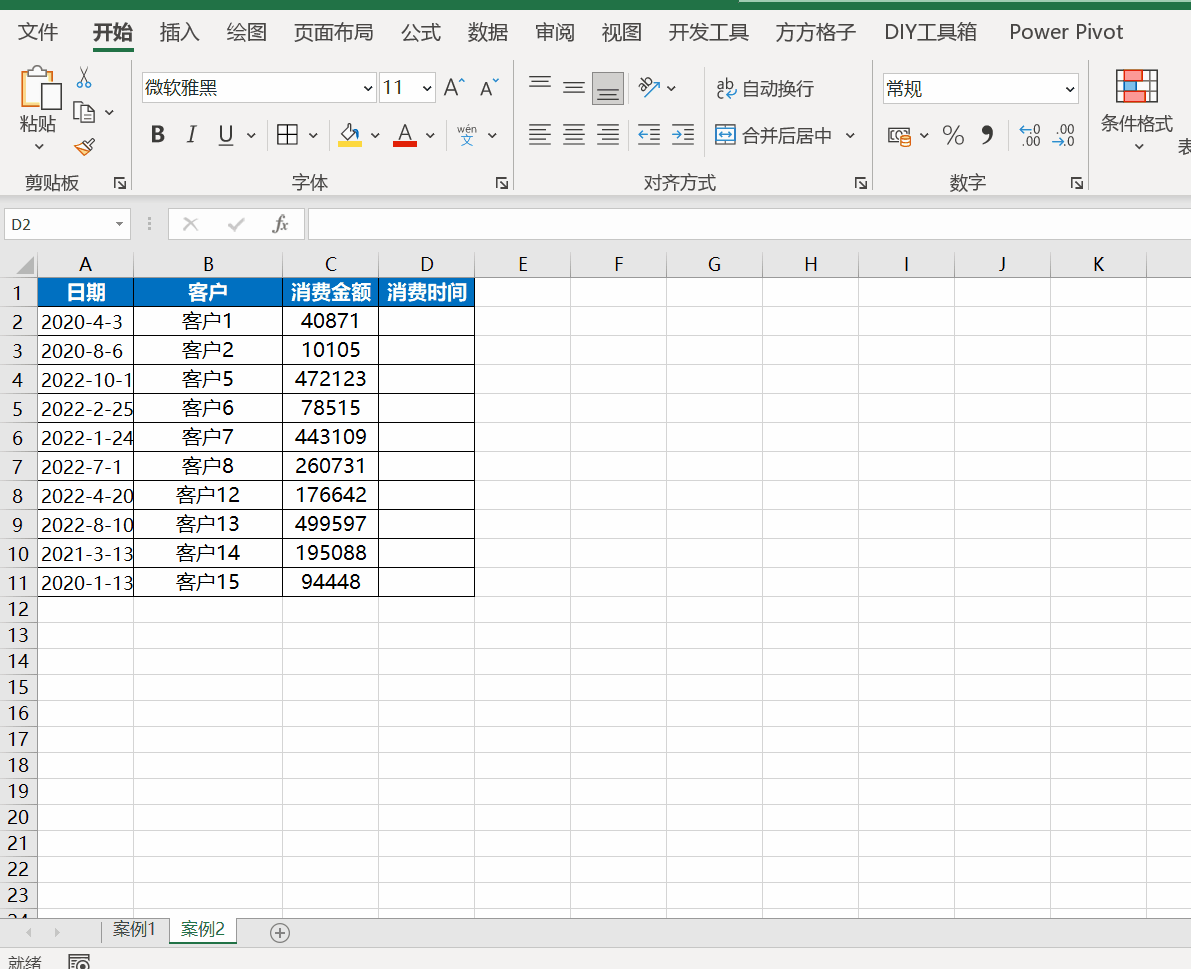Toggle Underline formatting
The width and height of the screenshot is (1191, 969).
coord(226,135)
